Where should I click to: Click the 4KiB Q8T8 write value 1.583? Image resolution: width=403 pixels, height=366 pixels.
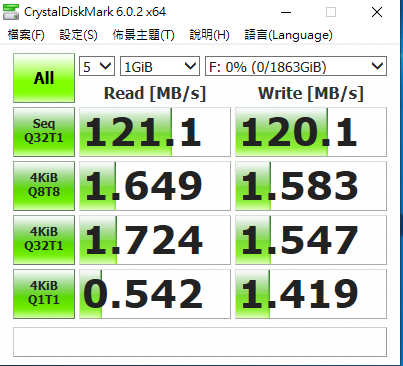(x=311, y=186)
